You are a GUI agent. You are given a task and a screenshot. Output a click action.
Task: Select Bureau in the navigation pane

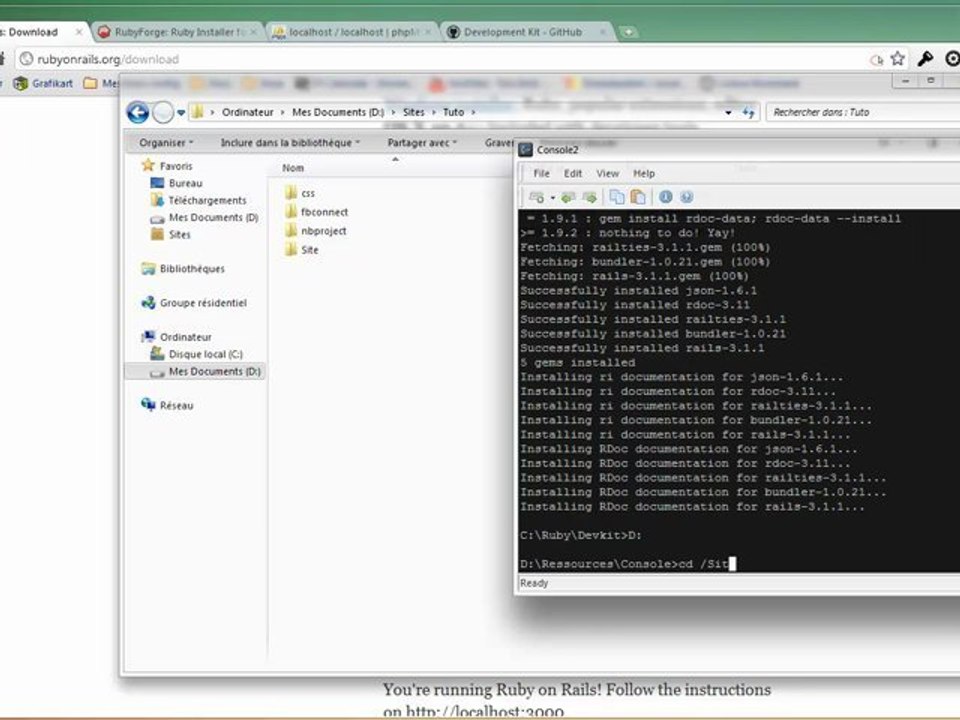click(176, 183)
